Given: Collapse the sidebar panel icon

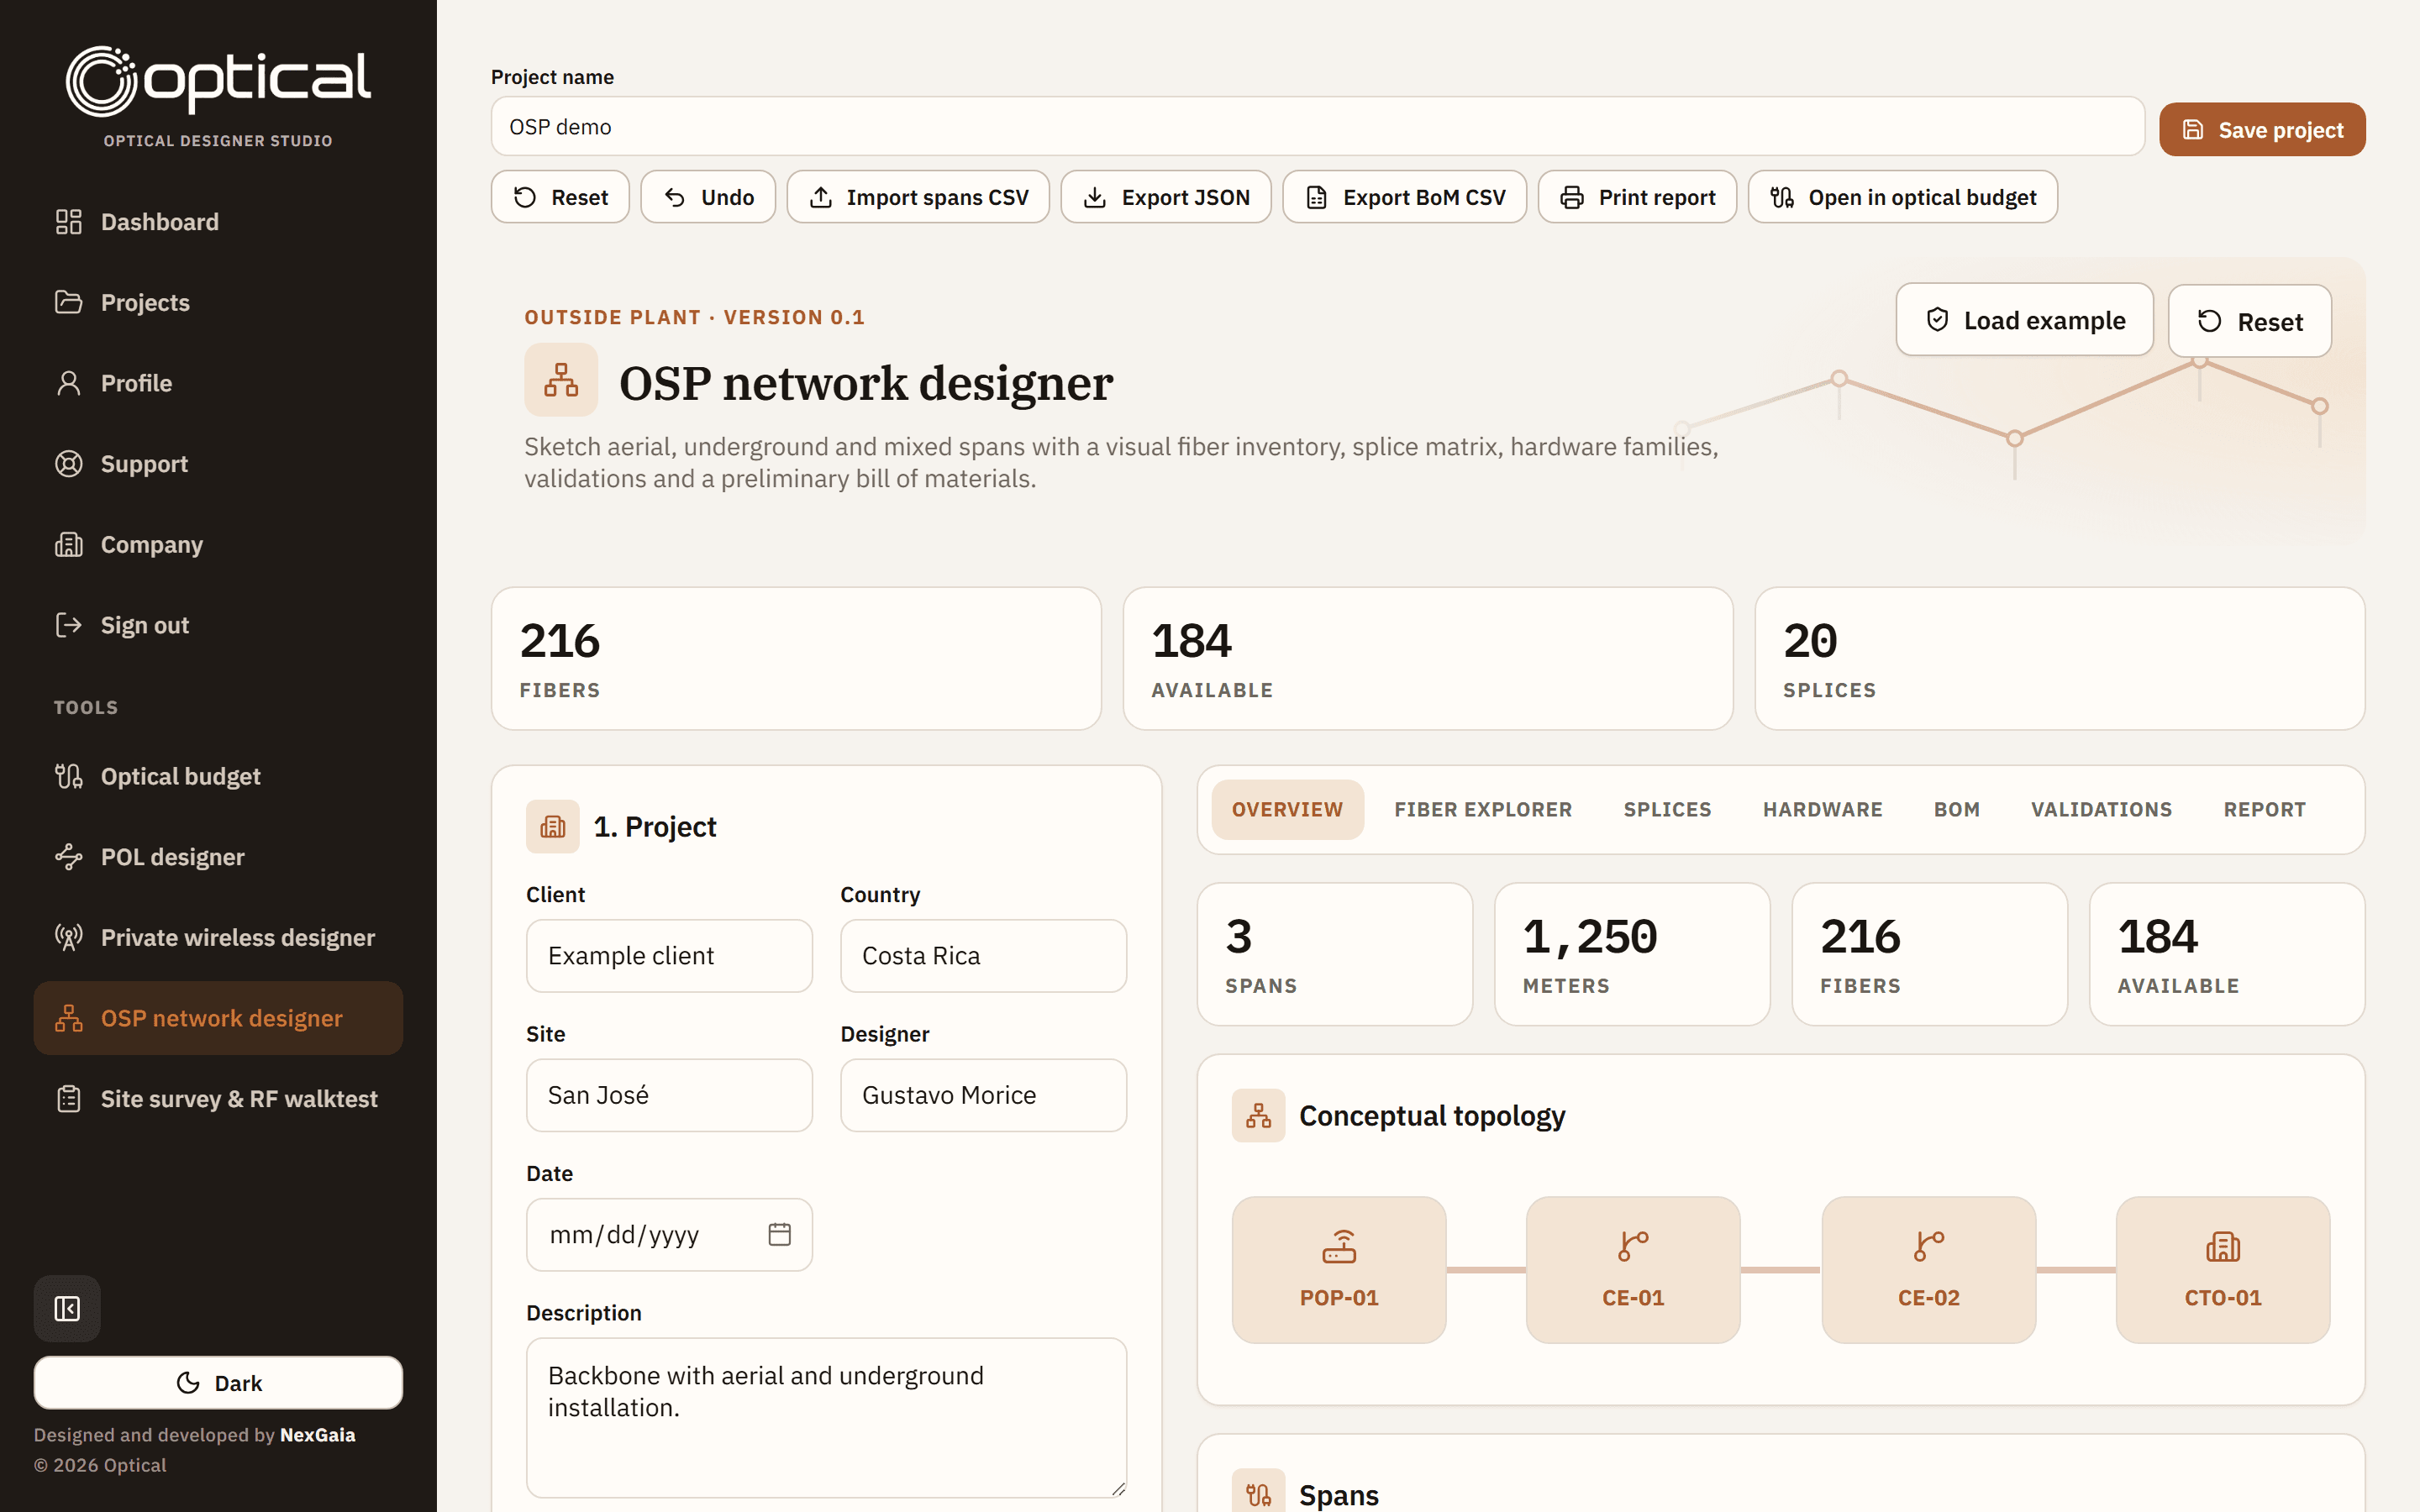Looking at the screenshot, I should (x=67, y=1308).
